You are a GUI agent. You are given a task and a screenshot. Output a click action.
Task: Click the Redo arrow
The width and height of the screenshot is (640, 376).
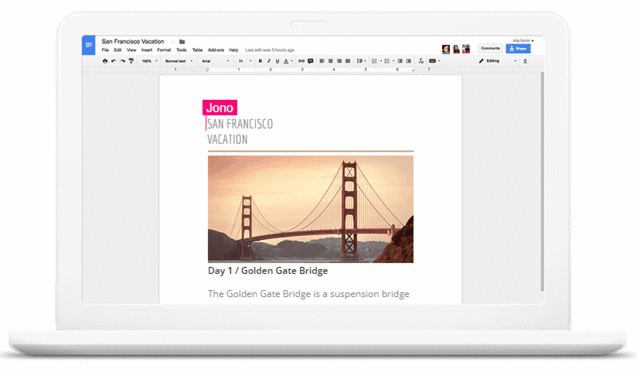pyautogui.click(x=122, y=61)
